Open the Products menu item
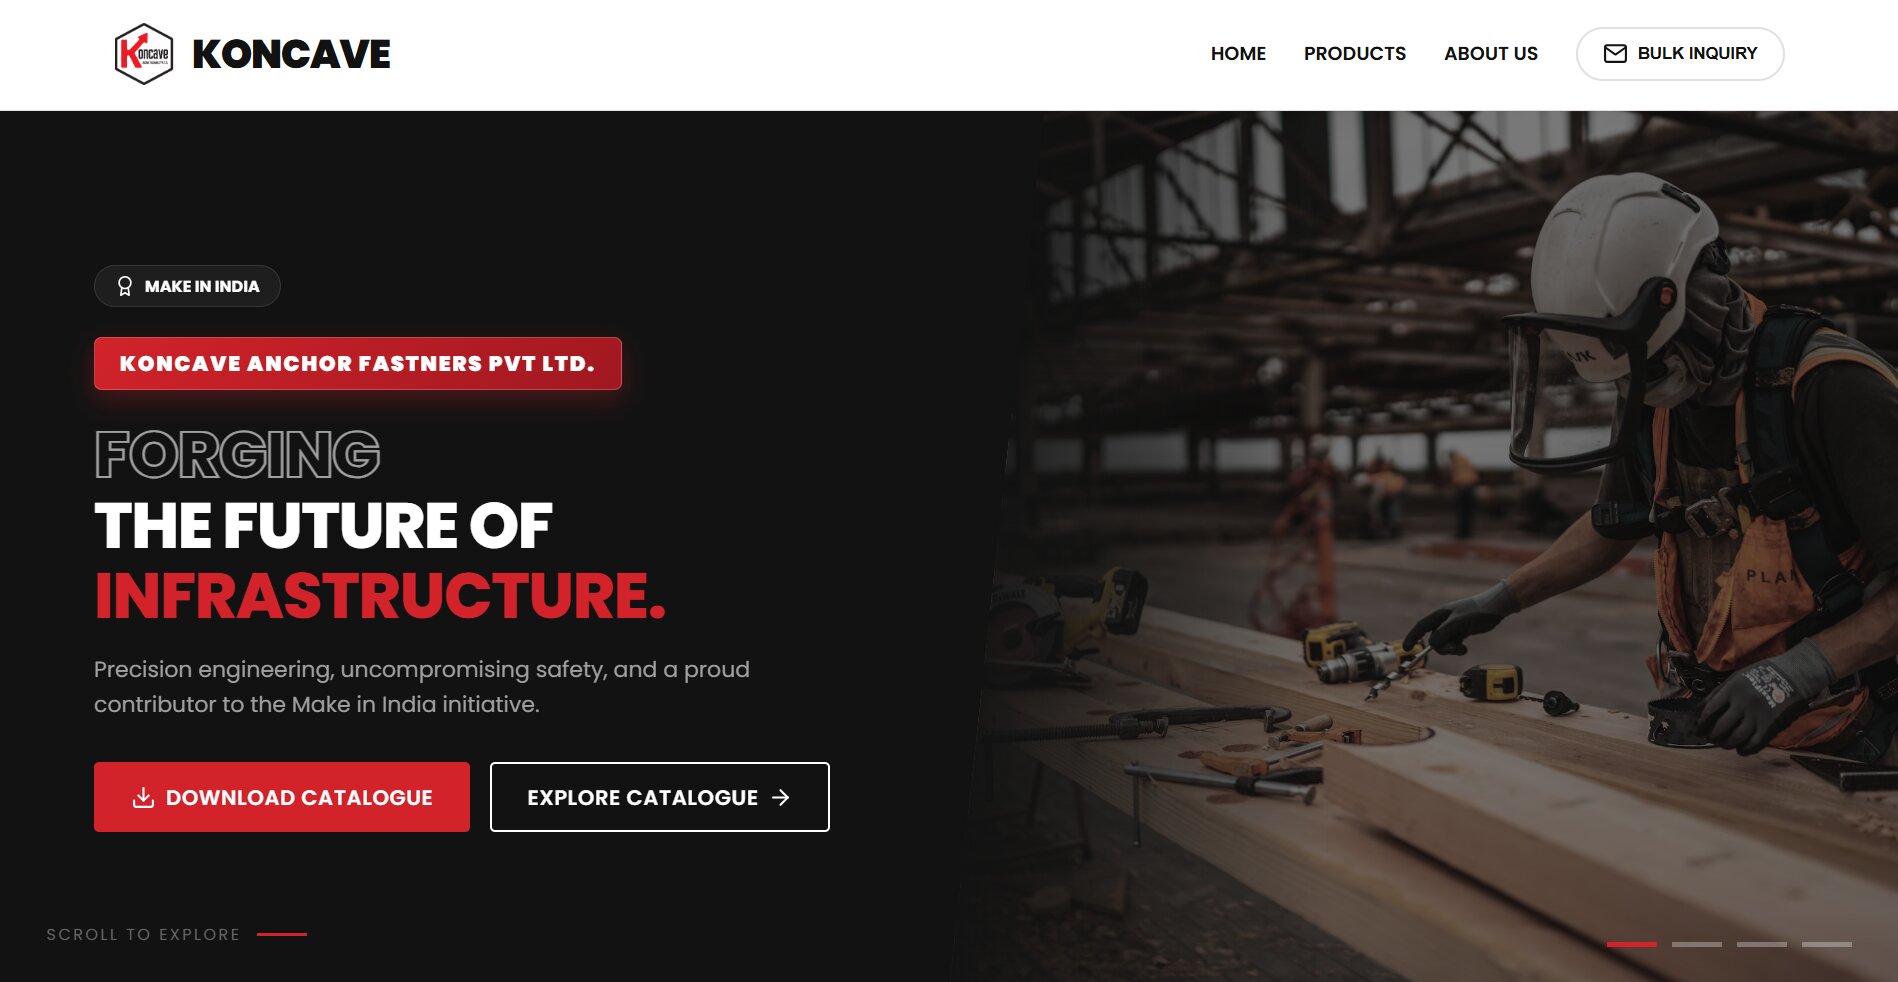1898x982 pixels. coord(1355,54)
